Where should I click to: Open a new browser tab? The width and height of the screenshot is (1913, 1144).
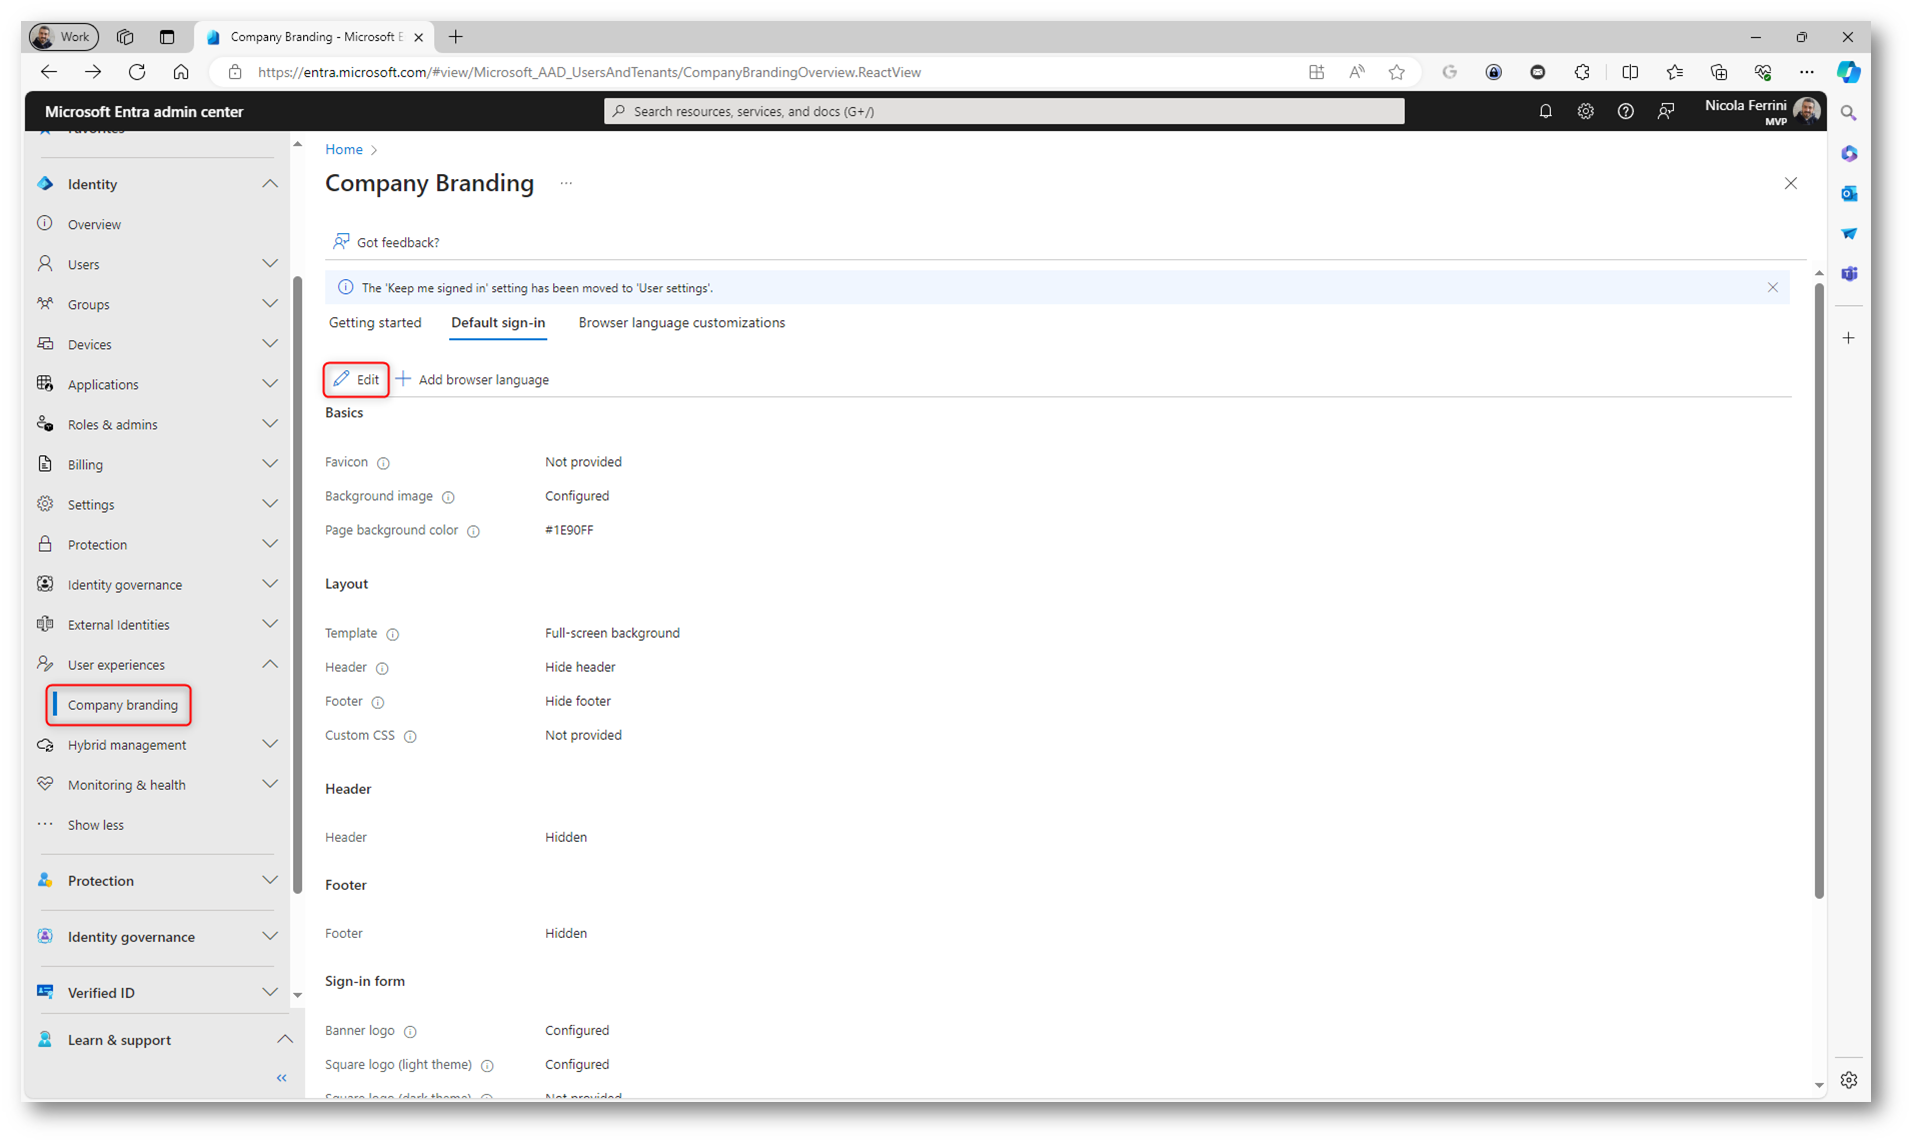click(456, 37)
